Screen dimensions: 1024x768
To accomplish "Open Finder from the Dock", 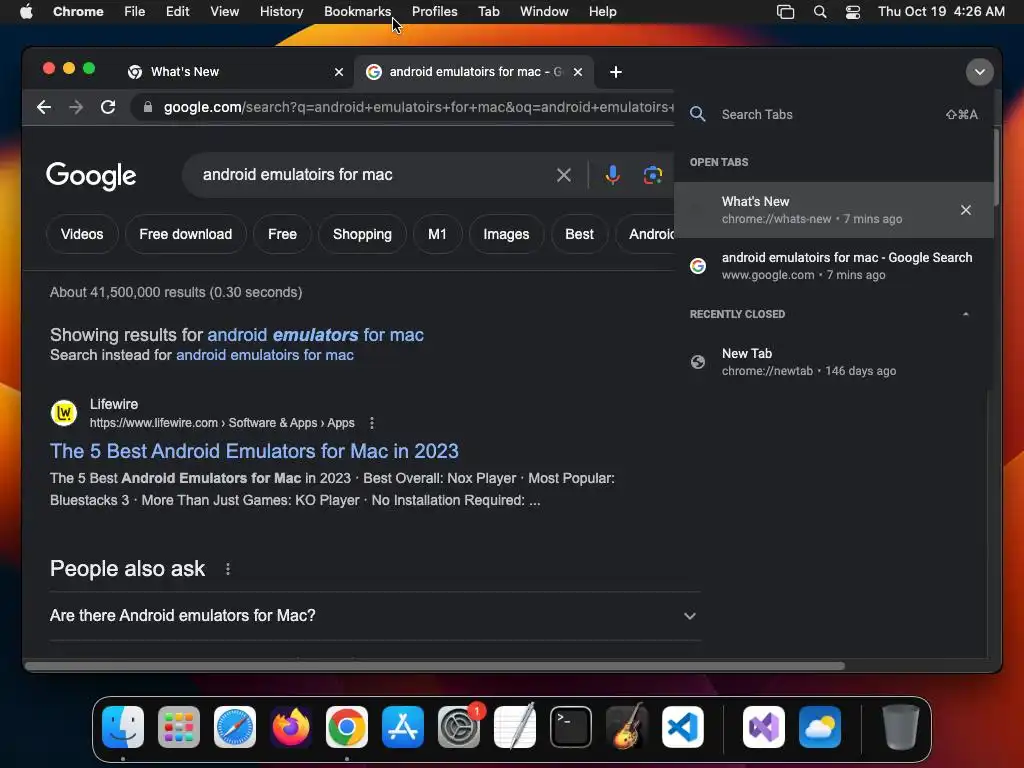I will click(x=123, y=727).
